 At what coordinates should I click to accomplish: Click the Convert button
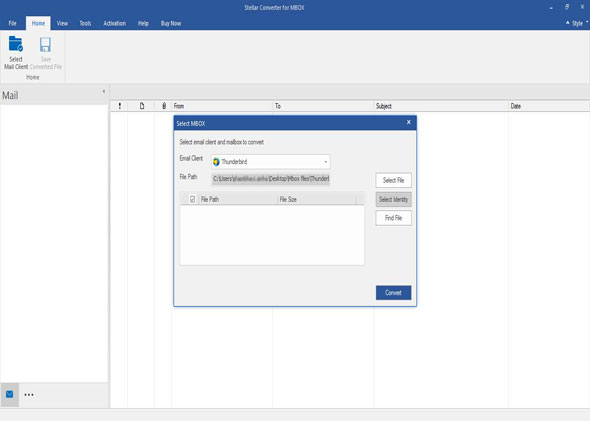393,293
